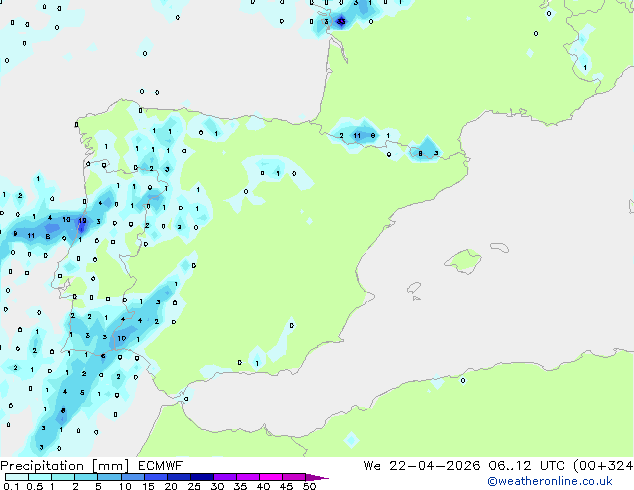Click the date text '22-04-2026'
634x490 pixels.
coord(435,466)
